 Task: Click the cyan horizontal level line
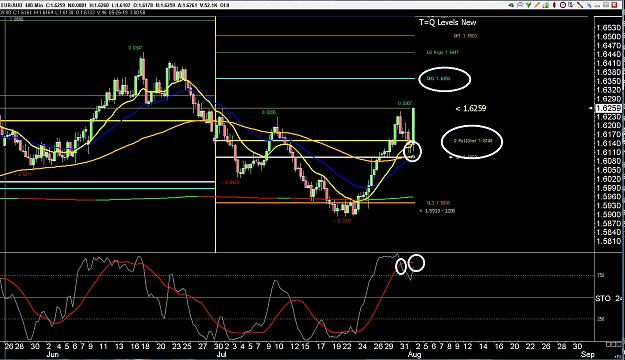pos(315,79)
